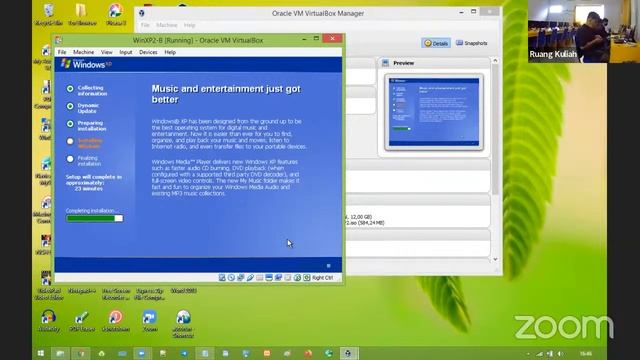Image resolution: width=640 pixels, height=360 pixels.
Task: Switch to Snapshots view in VirtualBox Manager
Action: 471,43
